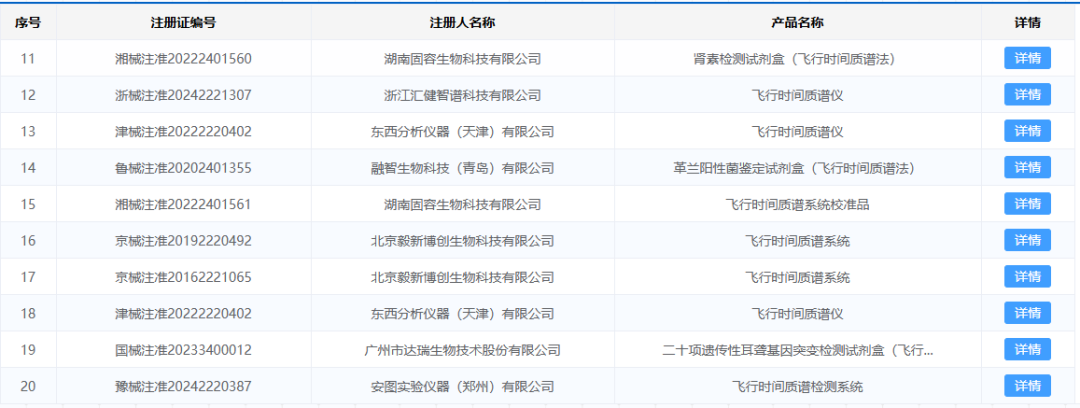This screenshot has height=408, width=1080.
Task: Click 详情 for 京械注准20162221065
Action: pos(1027,277)
